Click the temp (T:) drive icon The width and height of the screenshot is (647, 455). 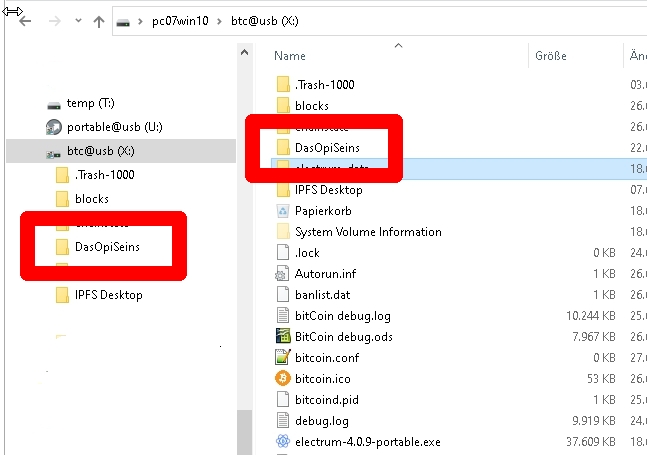[x=54, y=106]
